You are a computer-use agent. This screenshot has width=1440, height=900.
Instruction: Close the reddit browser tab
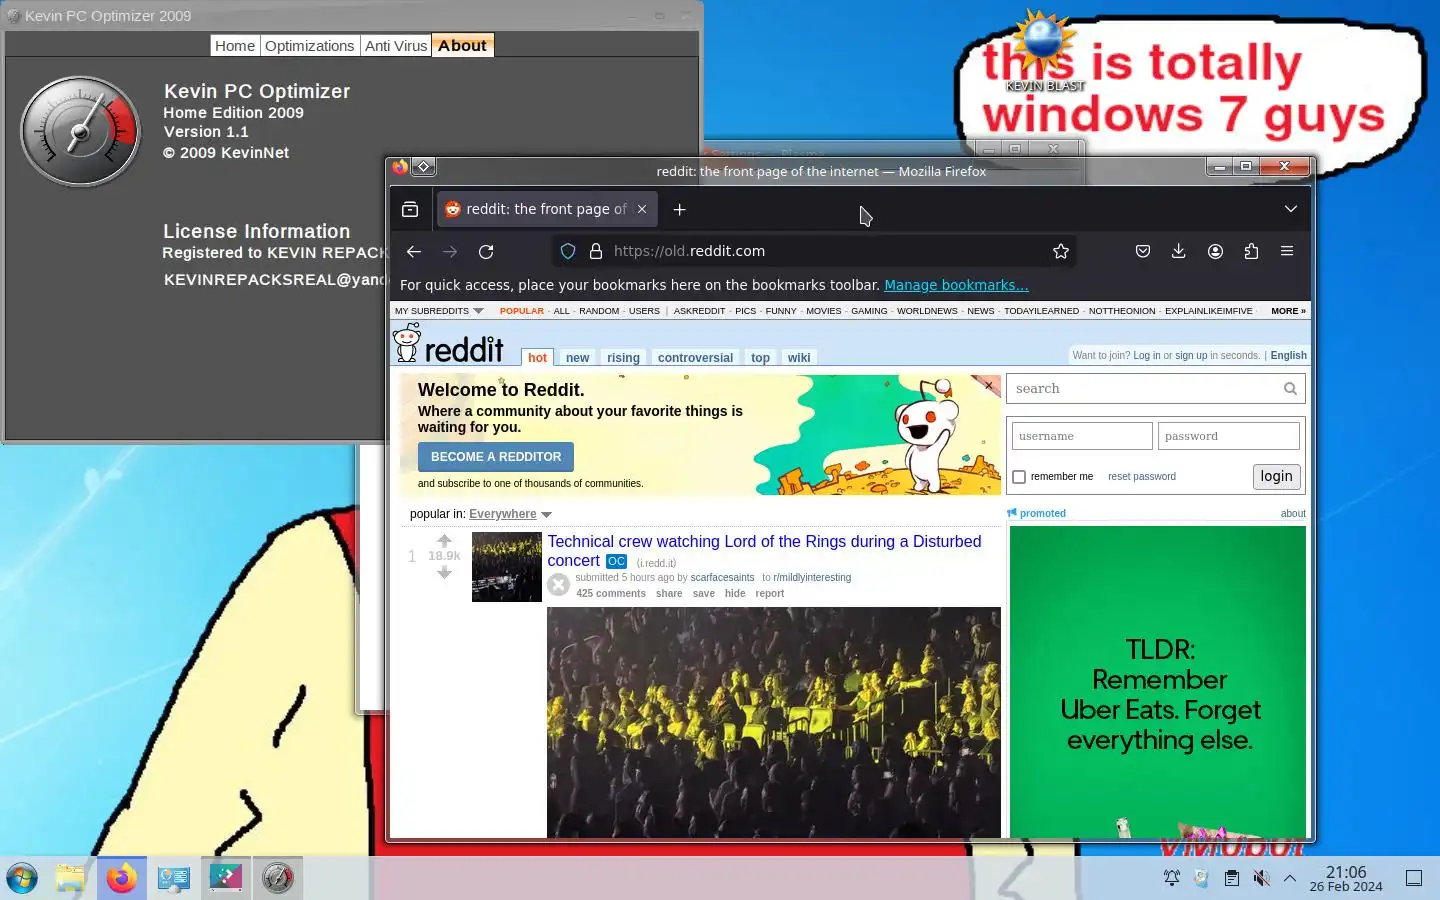click(642, 209)
